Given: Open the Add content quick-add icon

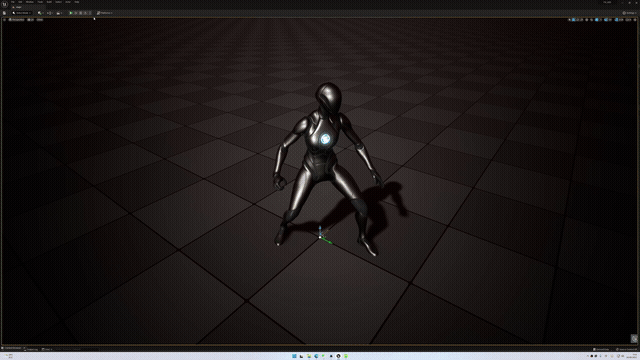Looking at the screenshot, I should click(x=40, y=13).
